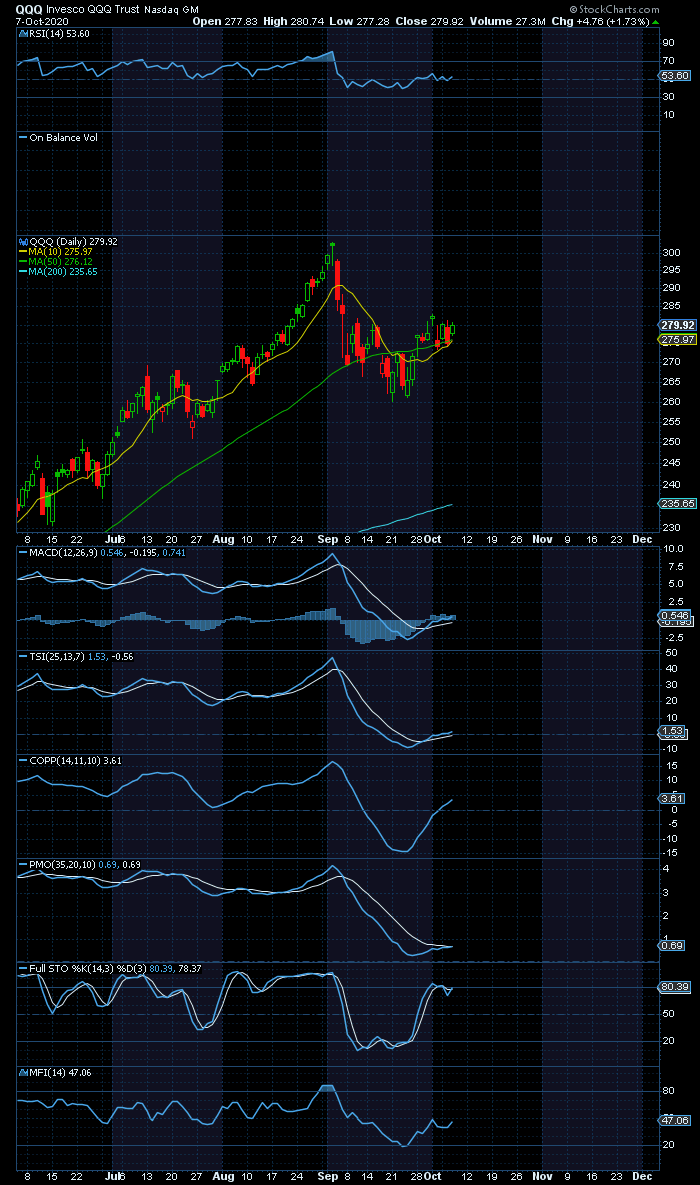
Task: Click the 'Low 277.28' header value
Action: pyautogui.click(x=359, y=21)
